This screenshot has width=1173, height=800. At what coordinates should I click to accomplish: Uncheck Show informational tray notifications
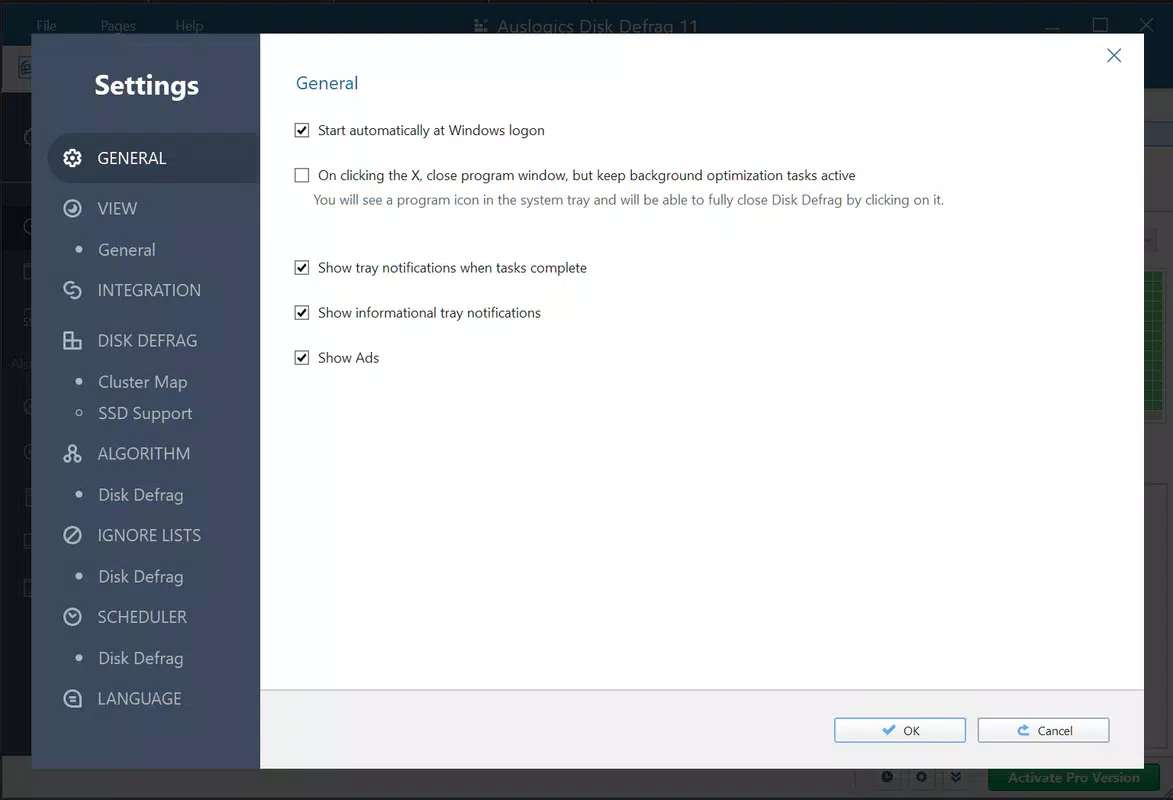click(x=301, y=312)
